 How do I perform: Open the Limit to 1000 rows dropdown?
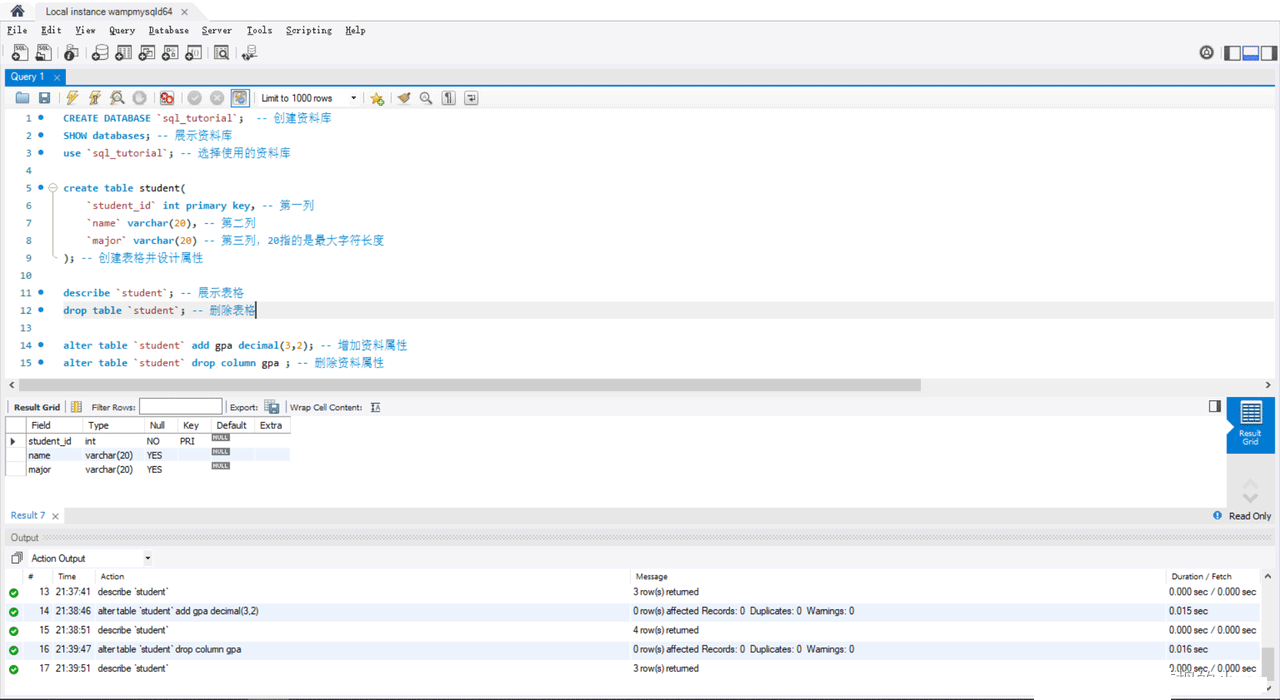coord(355,97)
